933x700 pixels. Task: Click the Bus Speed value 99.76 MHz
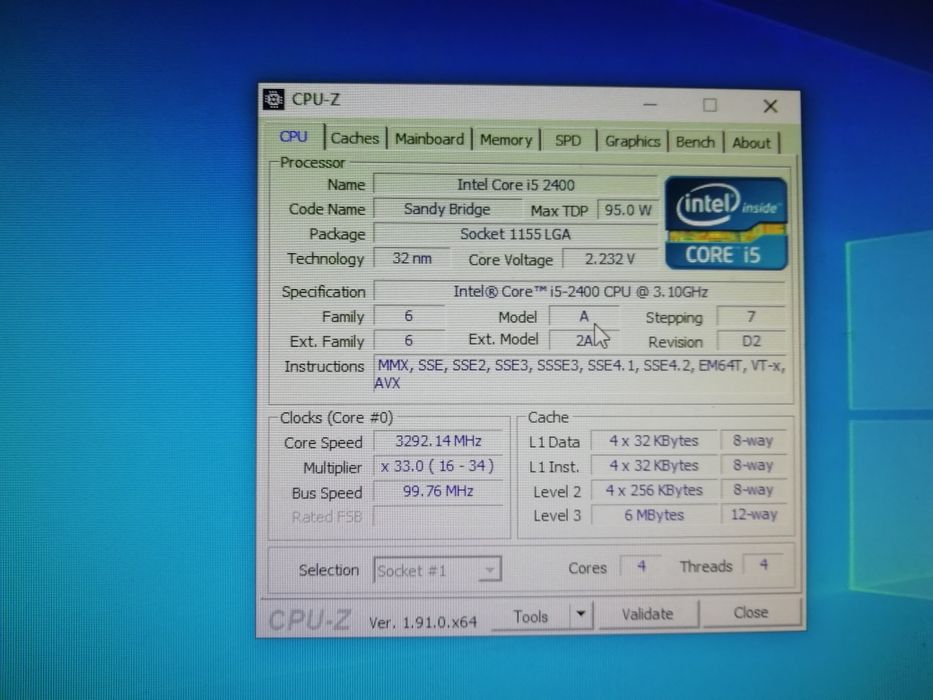[x=438, y=491]
